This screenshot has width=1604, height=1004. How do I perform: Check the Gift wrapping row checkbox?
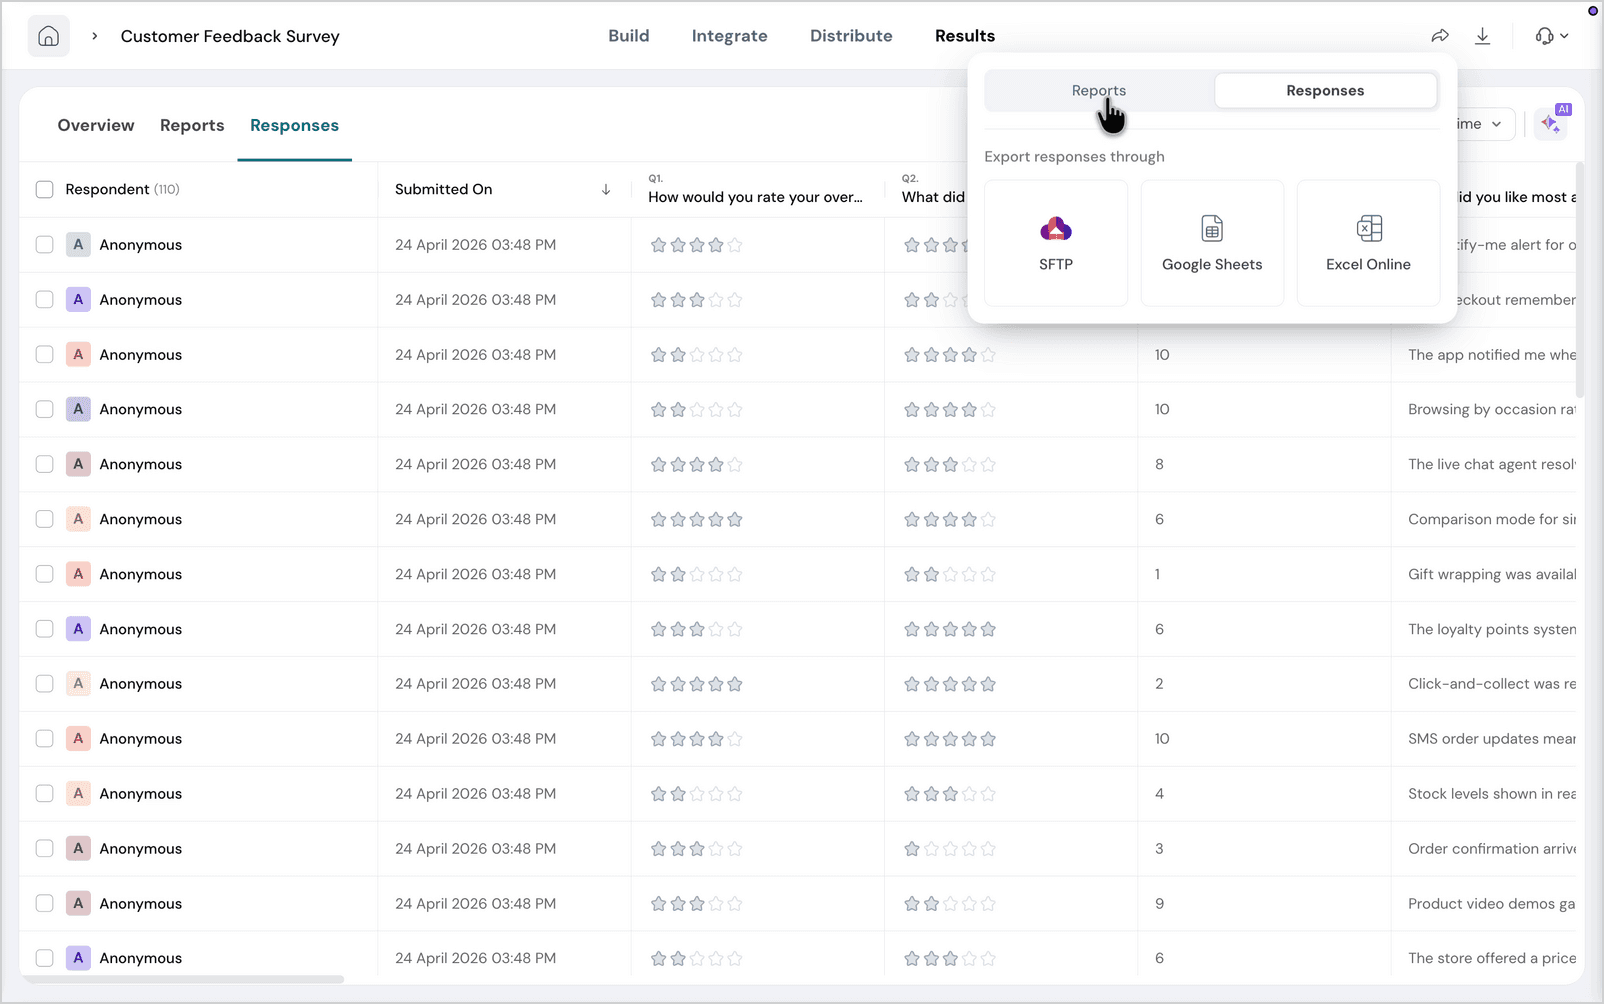[x=44, y=574]
